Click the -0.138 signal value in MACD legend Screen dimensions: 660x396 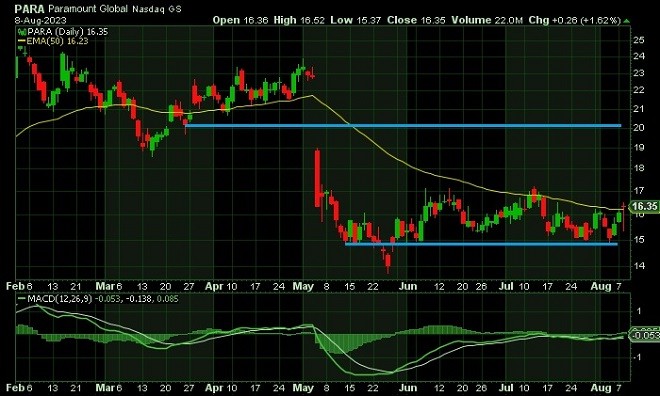tap(139, 299)
